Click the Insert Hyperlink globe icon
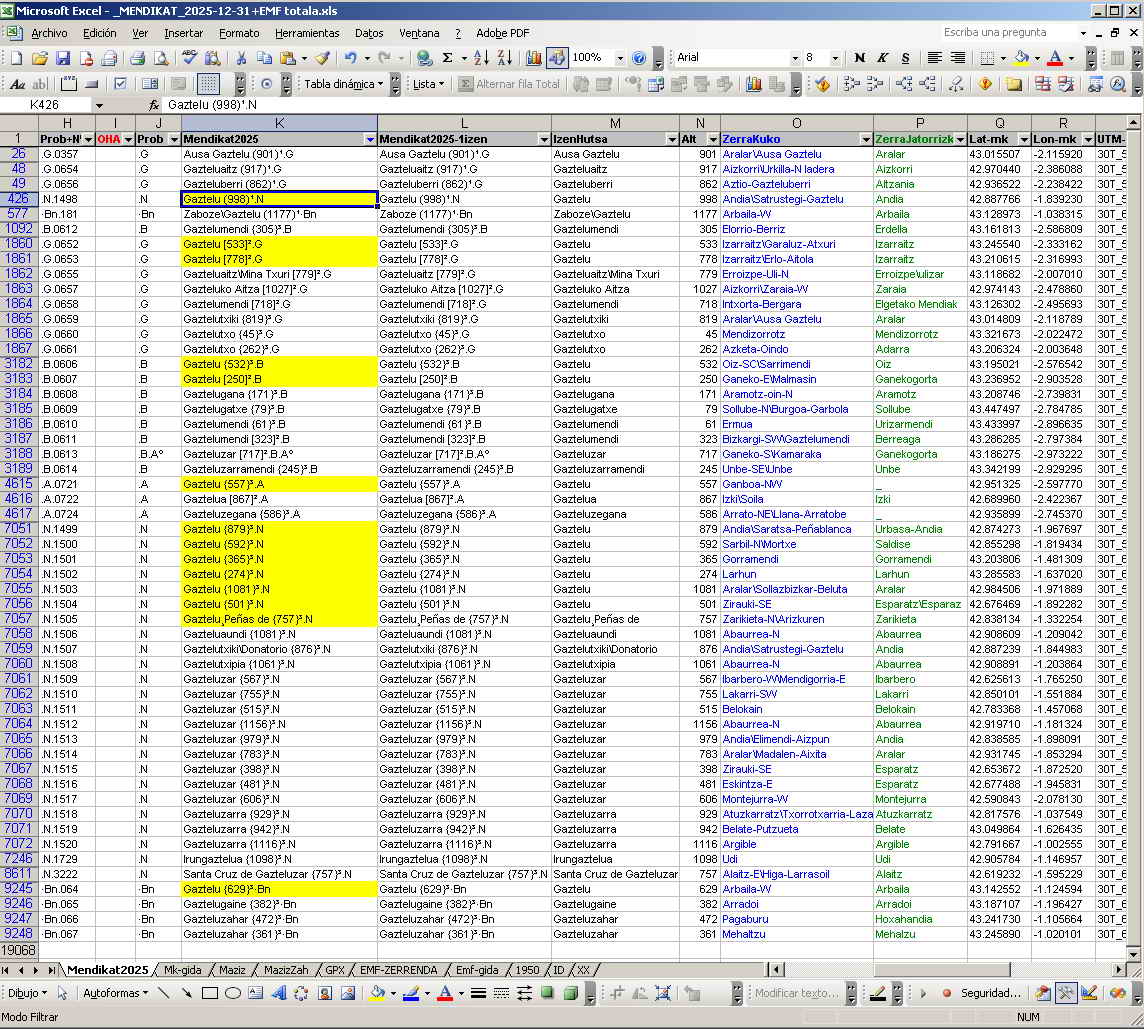Viewport: 1144px width, 1029px height. click(424, 58)
